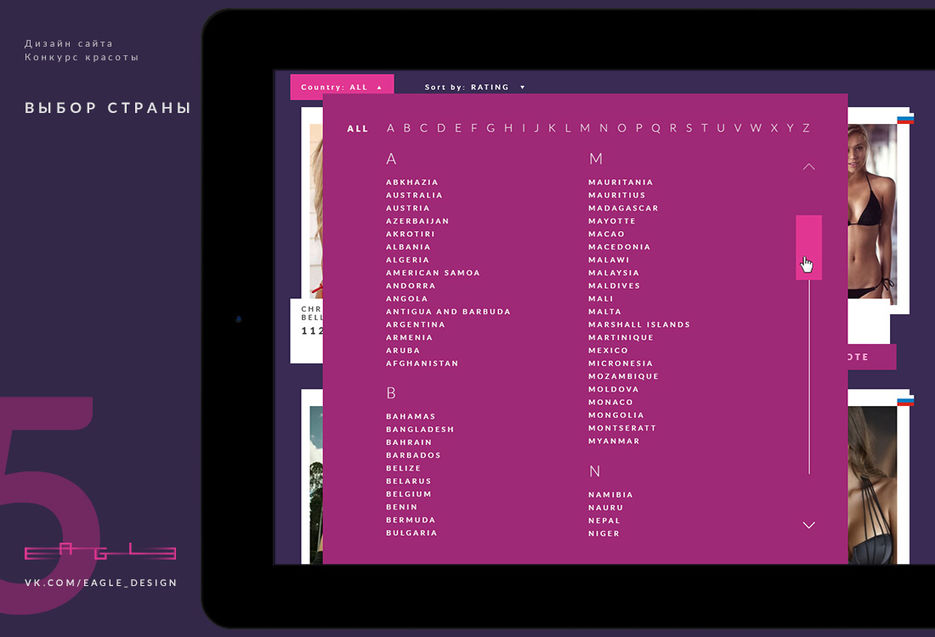The height and width of the screenshot is (637, 935).
Task: Choose Antigua and Barbuda
Action: click(448, 311)
